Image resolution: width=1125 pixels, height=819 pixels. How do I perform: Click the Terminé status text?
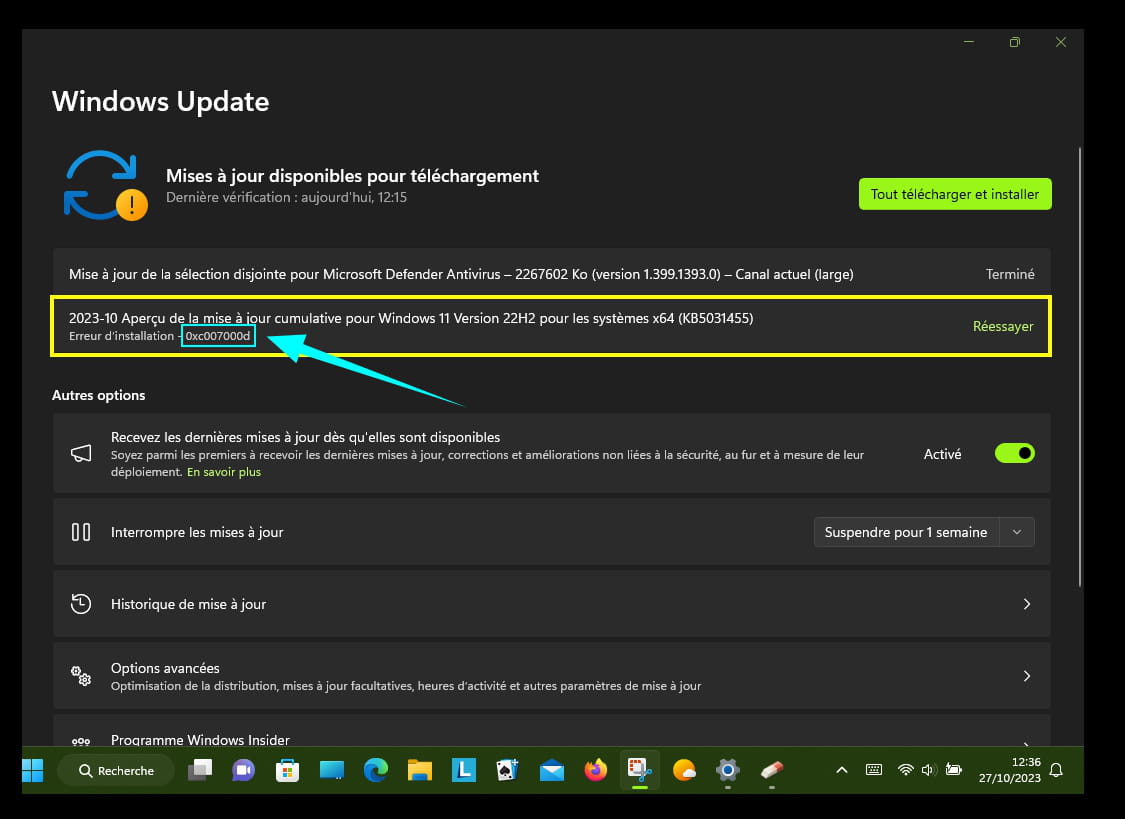click(x=1010, y=274)
